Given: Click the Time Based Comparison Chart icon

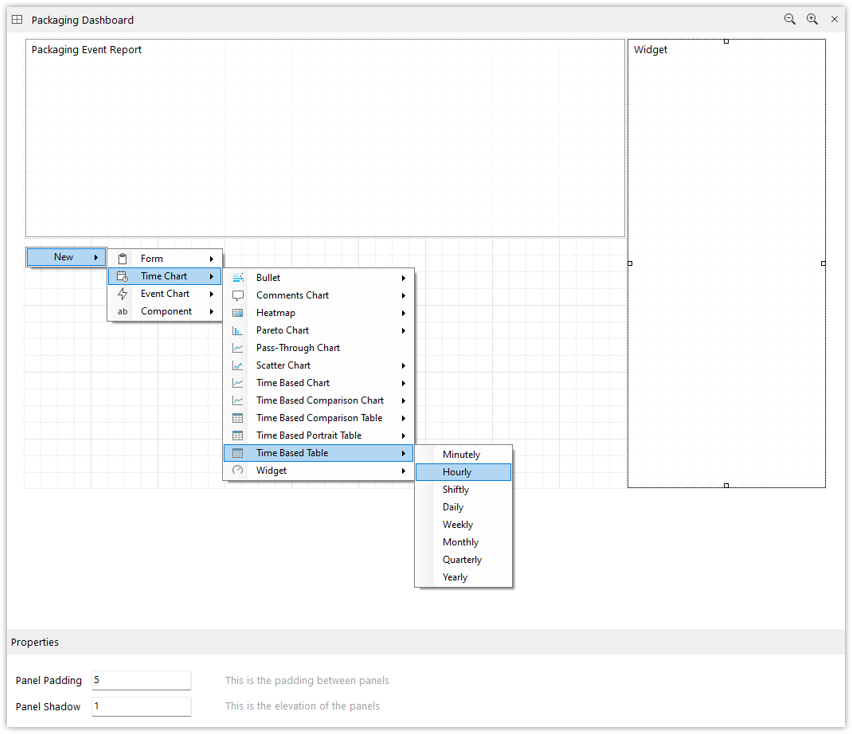Looking at the screenshot, I should (x=238, y=400).
